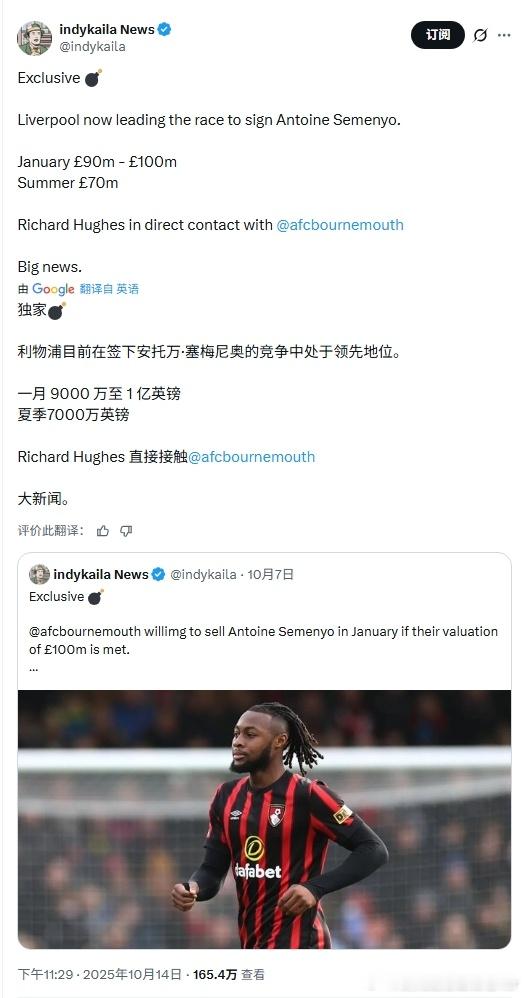Rate the translation with thumbs up
Viewport: 525px width, 998px height.
click(x=103, y=531)
